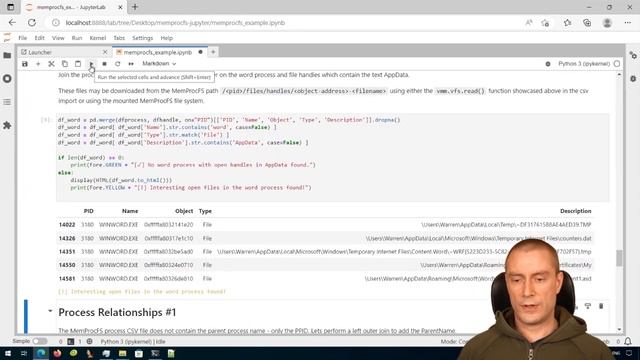Enable debugger via toolbar bug icon
640x360 pixels.
click(548, 64)
